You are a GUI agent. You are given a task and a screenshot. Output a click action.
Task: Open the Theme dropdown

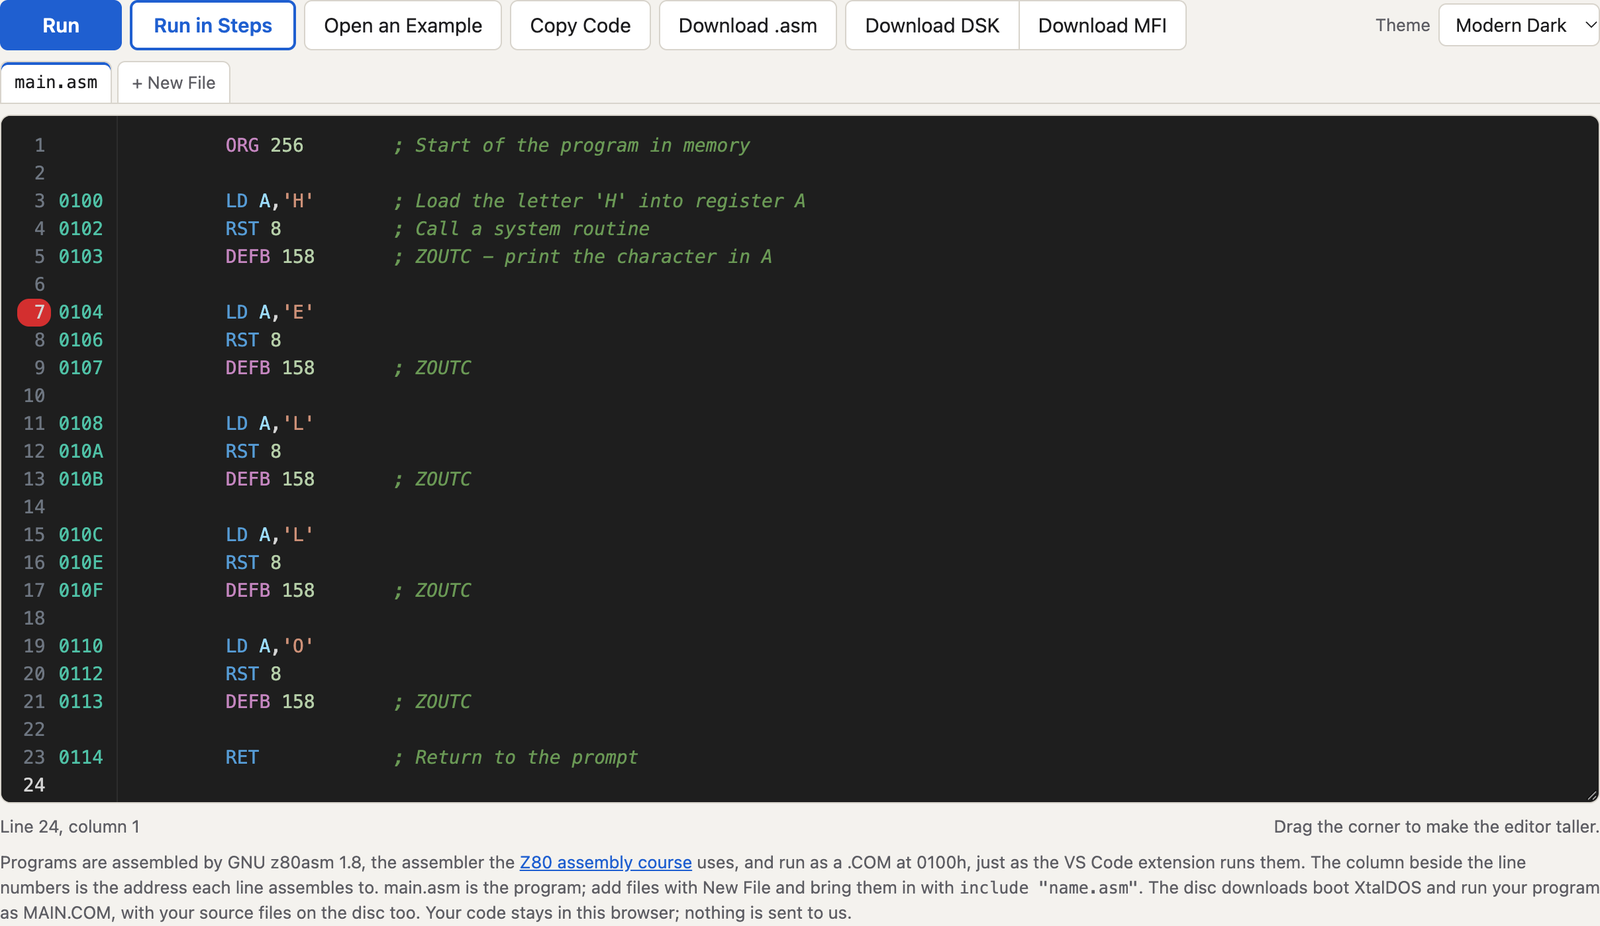pyautogui.click(x=1519, y=25)
